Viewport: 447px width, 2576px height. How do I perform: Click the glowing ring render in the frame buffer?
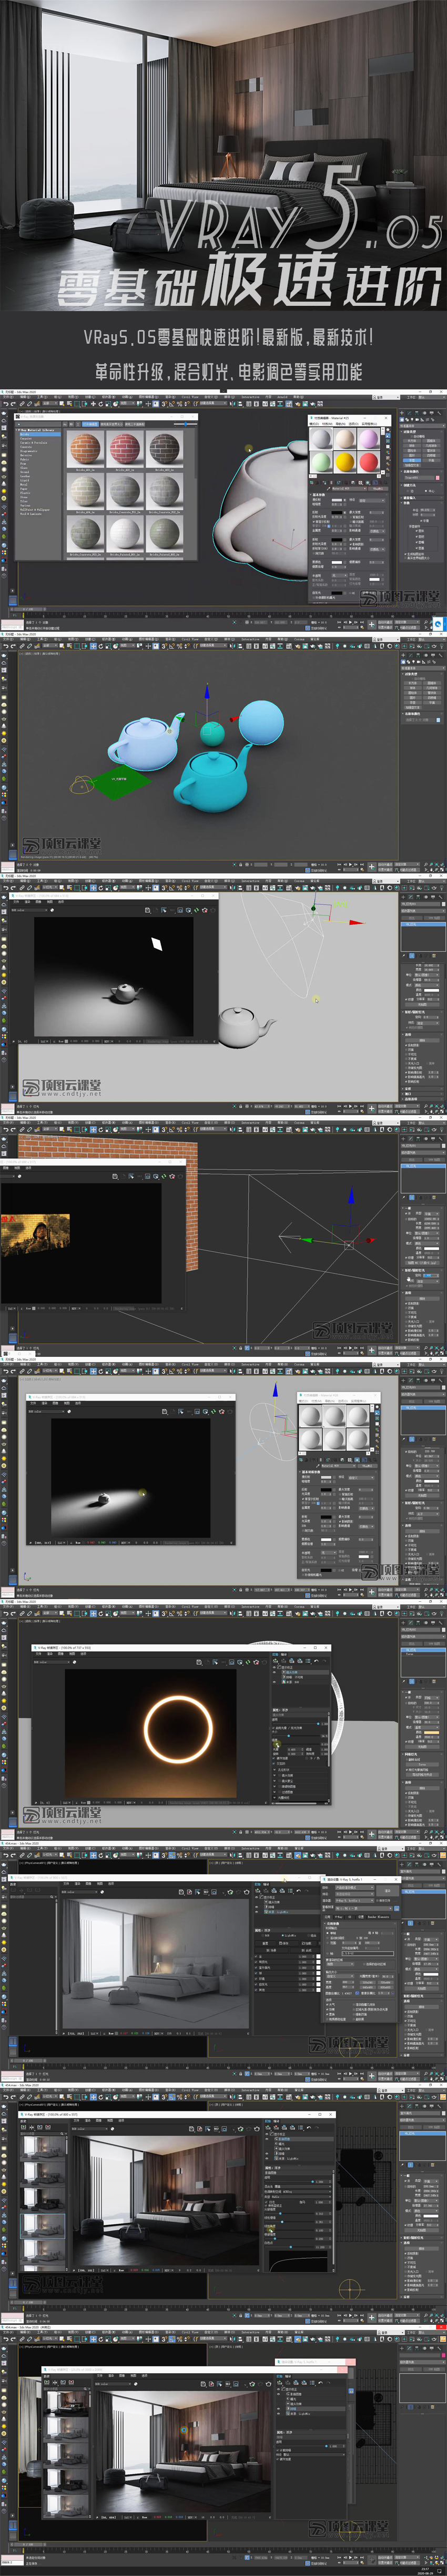point(179,1729)
